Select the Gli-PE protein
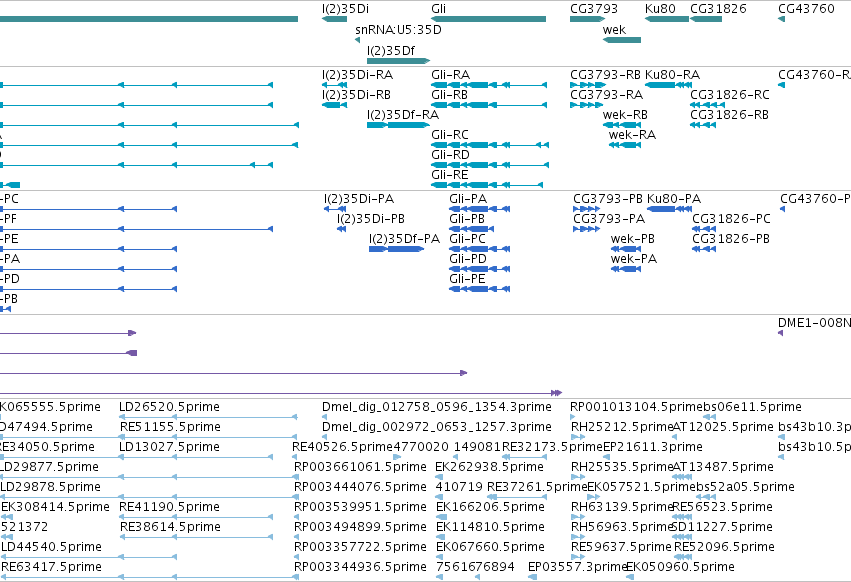851x582 pixels. [x=479, y=289]
